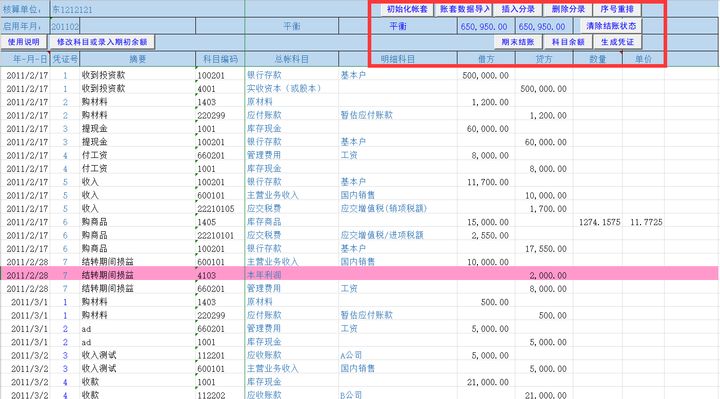Screen dimensions: 720x399
Task: Open 账套数据导入 import button
Action: 464,9
